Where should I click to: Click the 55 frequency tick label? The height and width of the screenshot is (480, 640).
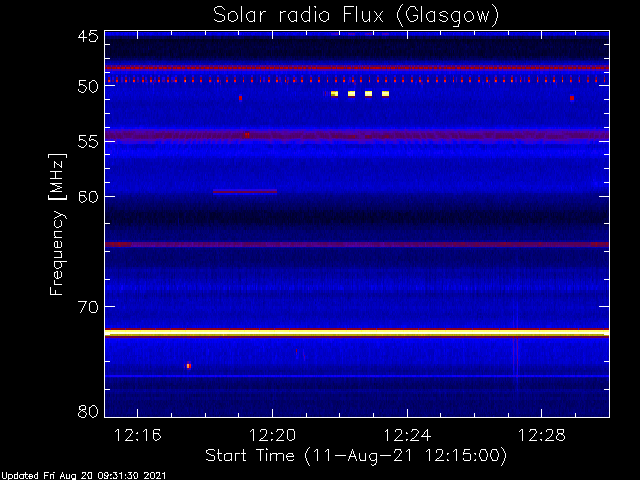[x=88, y=142]
